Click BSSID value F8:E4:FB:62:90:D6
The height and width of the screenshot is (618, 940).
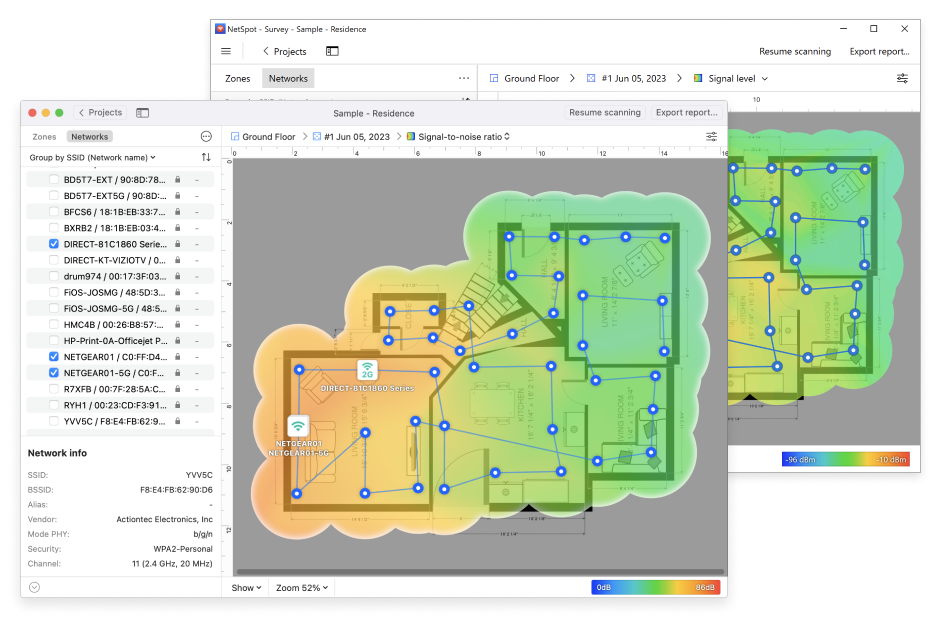click(176, 490)
